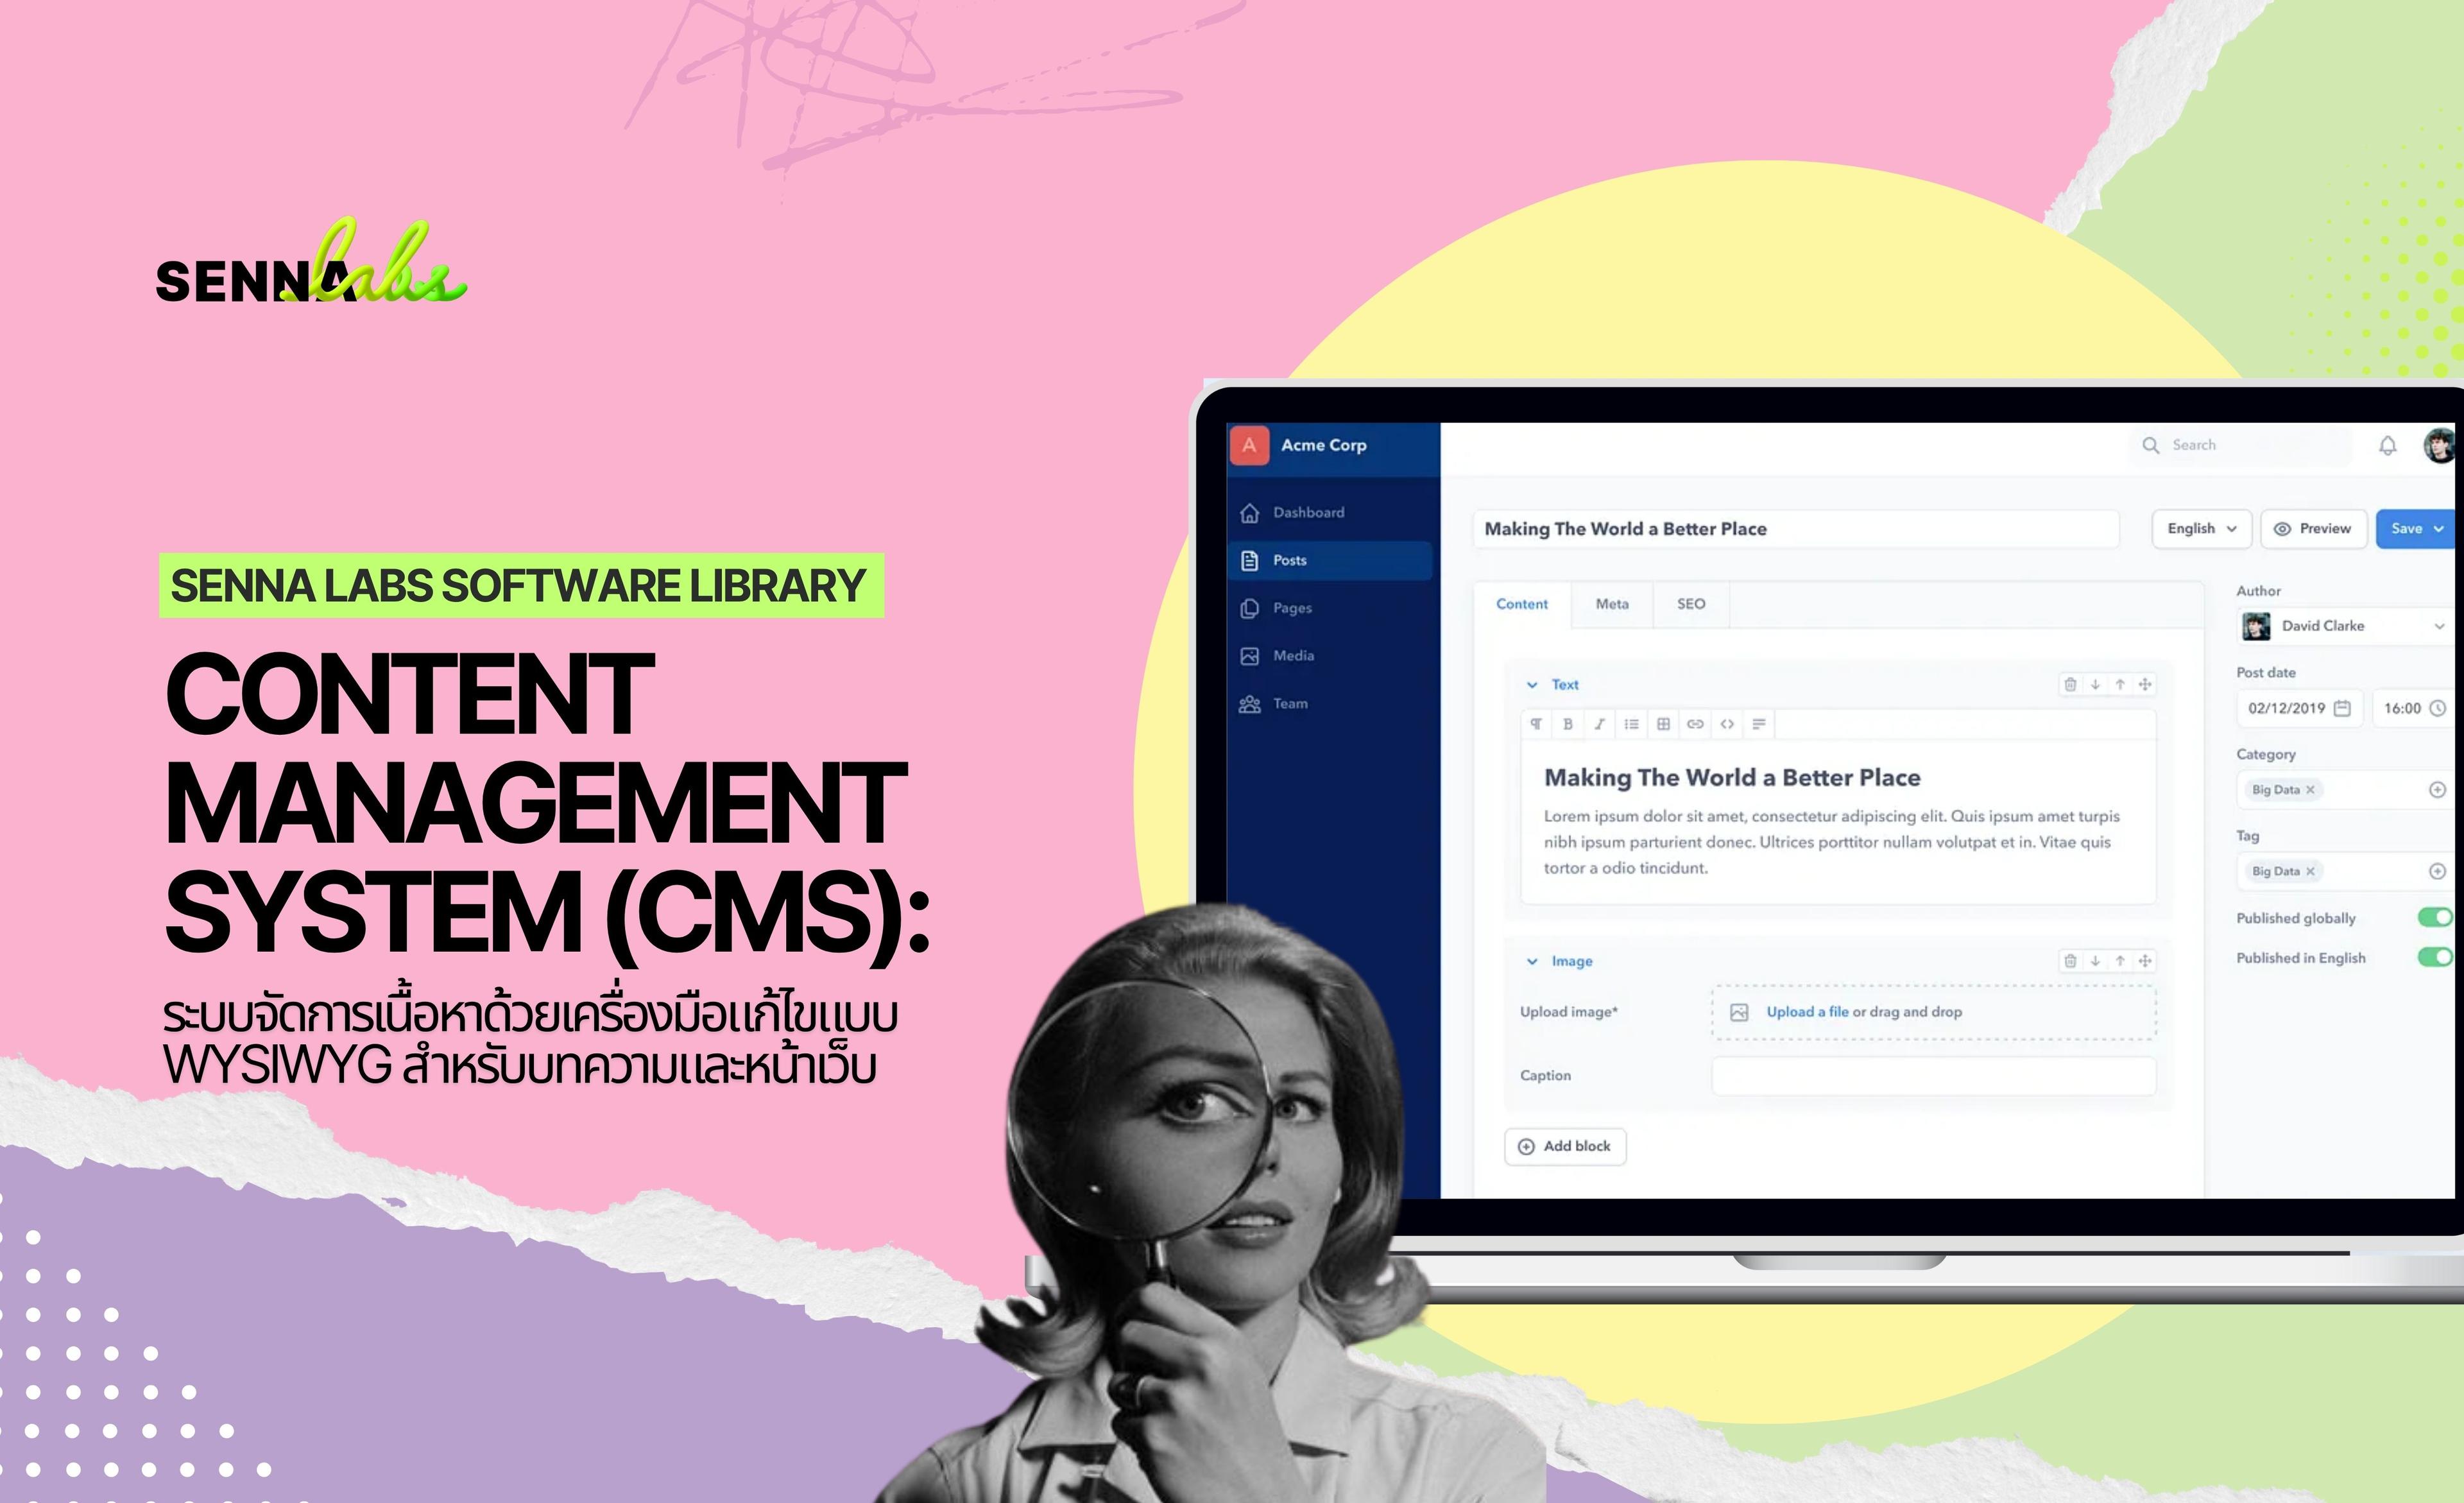Click the code view icon

(x=1727, y=724)
